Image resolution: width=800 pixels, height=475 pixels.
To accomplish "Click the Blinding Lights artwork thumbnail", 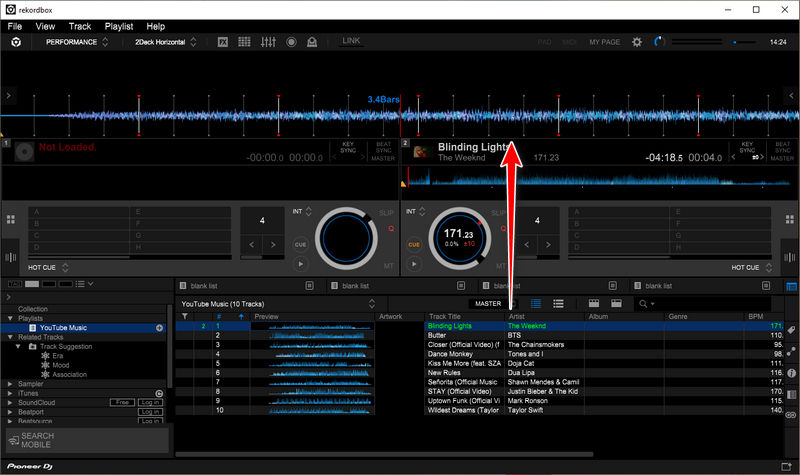I will 421,152.
